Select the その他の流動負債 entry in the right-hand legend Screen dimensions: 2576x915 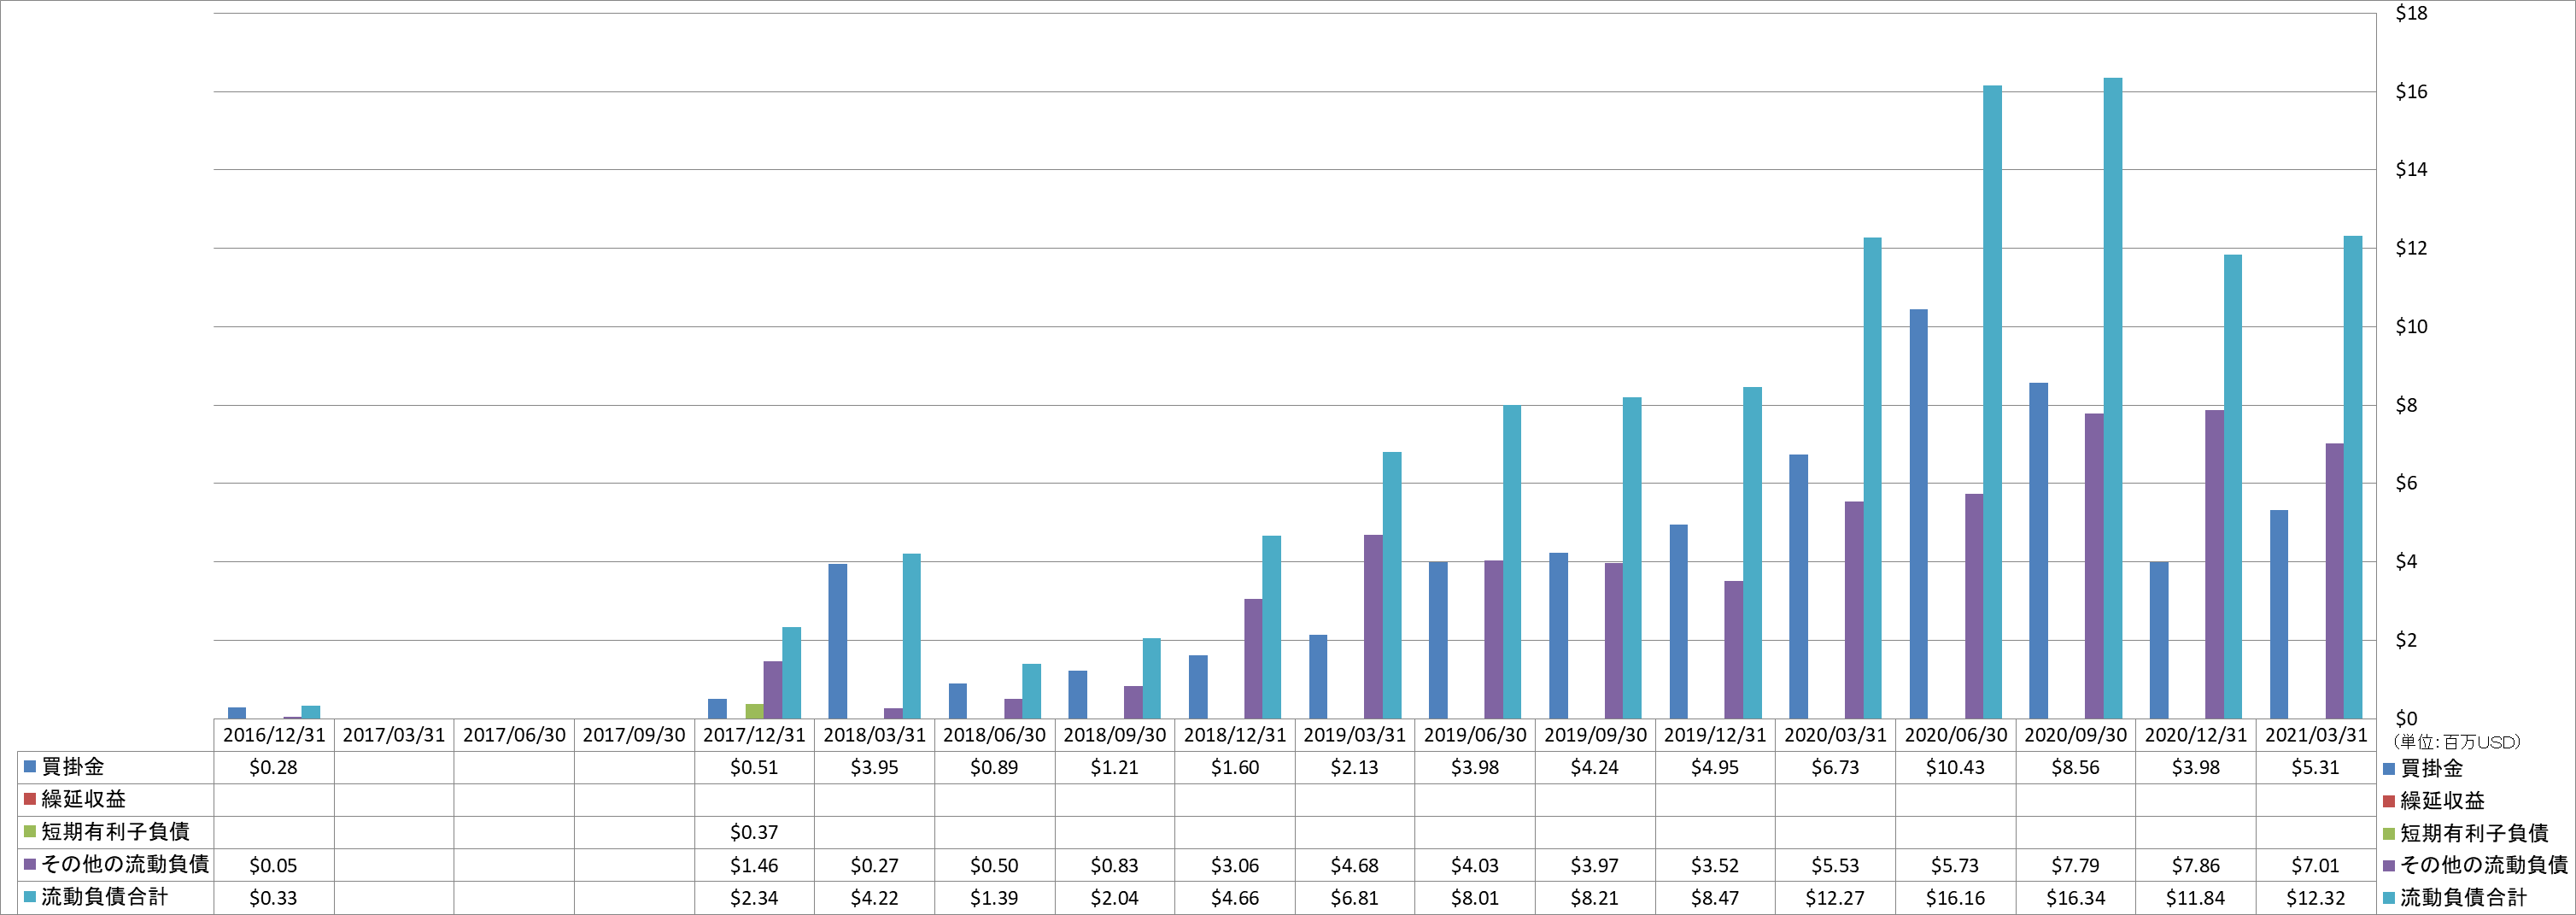pyautogui.click(x=2477, y=864)
